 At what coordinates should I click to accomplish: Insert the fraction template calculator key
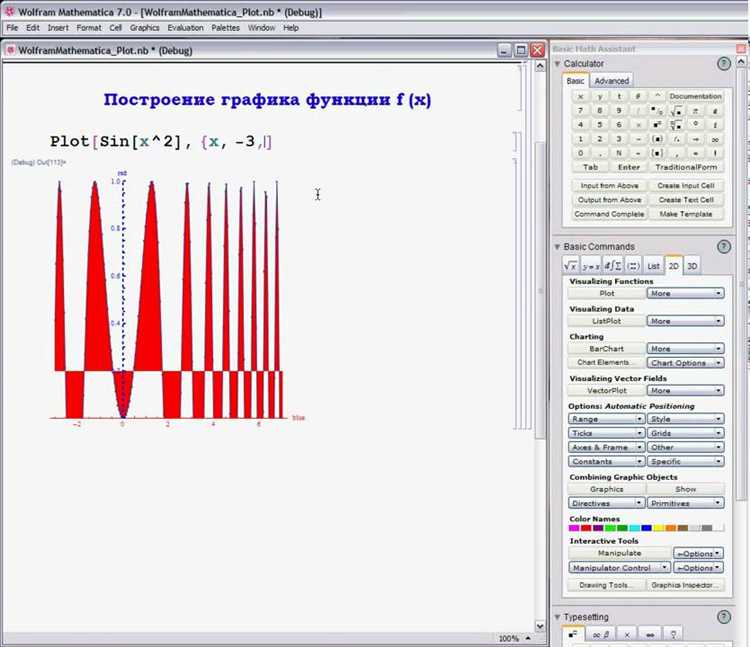[657, 111]
